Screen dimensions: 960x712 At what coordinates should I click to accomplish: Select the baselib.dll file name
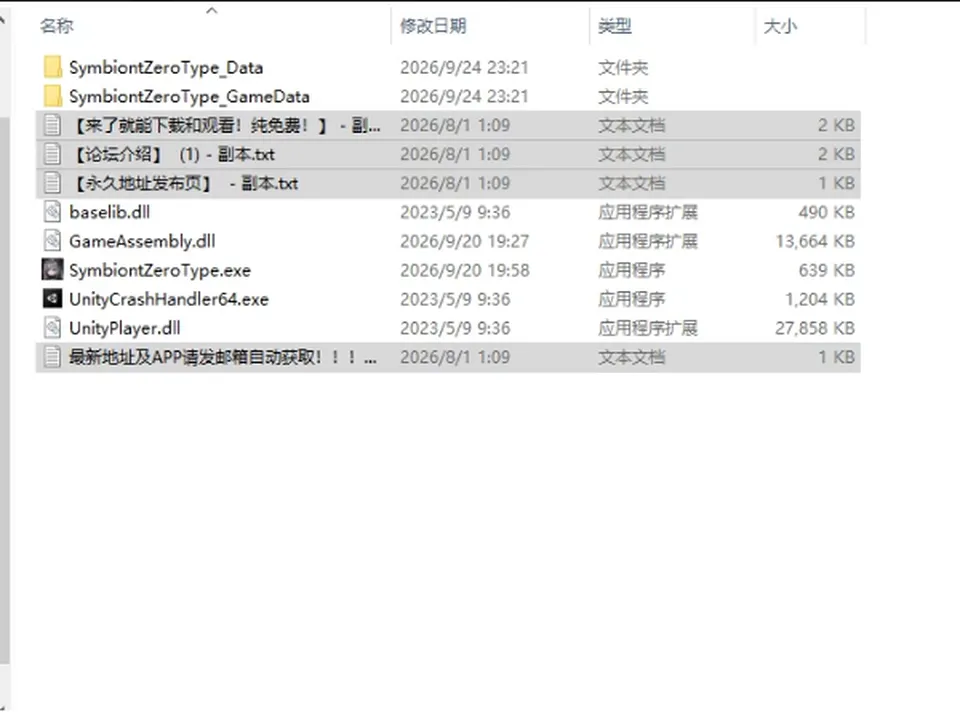pos(110,212)
